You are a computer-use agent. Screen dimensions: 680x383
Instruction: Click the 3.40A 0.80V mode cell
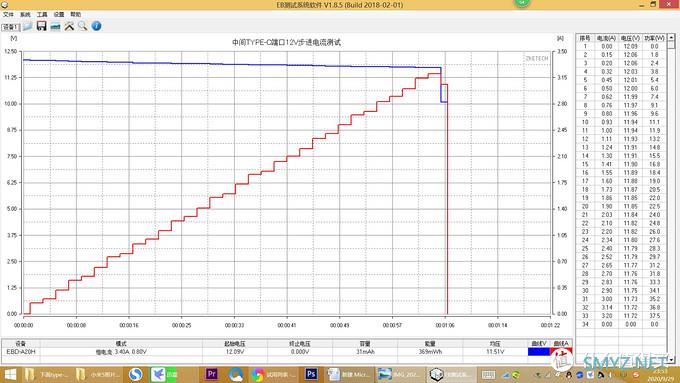click(x=121, y=352)
